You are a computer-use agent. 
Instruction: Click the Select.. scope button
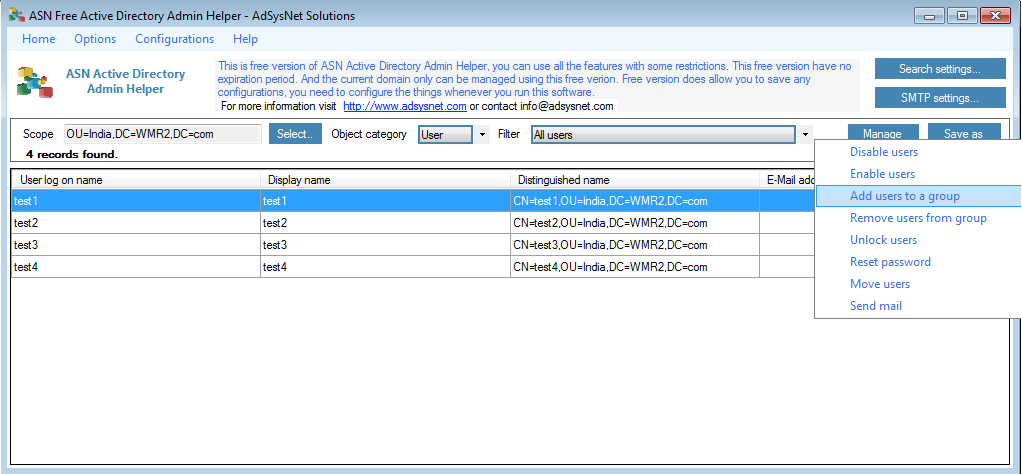[295, 134]
